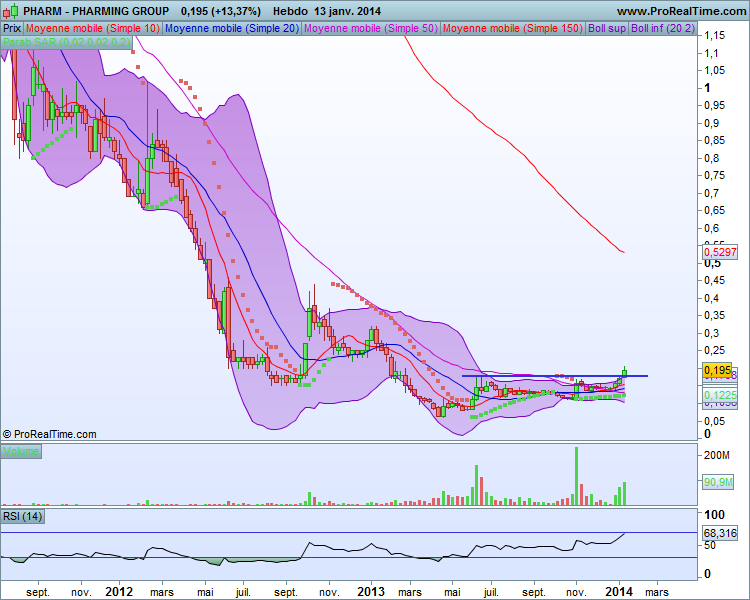750x600 pixels.
Task: Click the 2012 year label on time axis
Action: click(119, 592)
